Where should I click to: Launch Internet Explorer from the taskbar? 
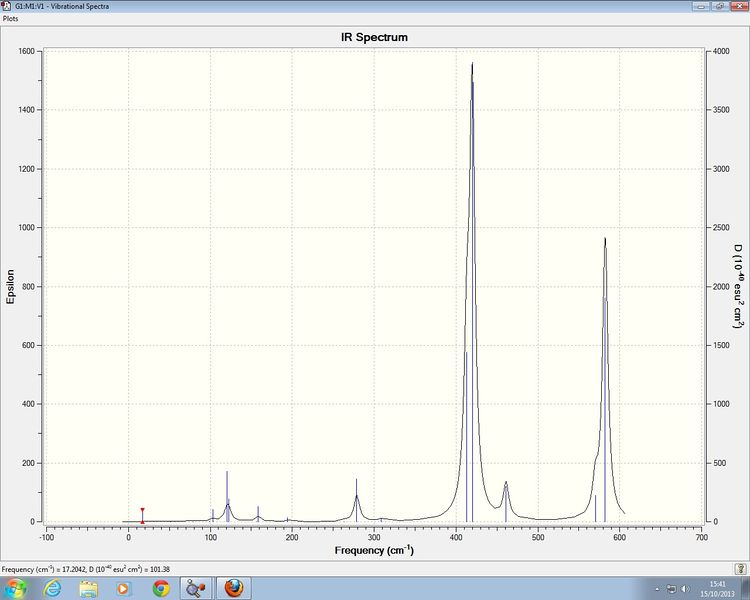click(52, 588)
